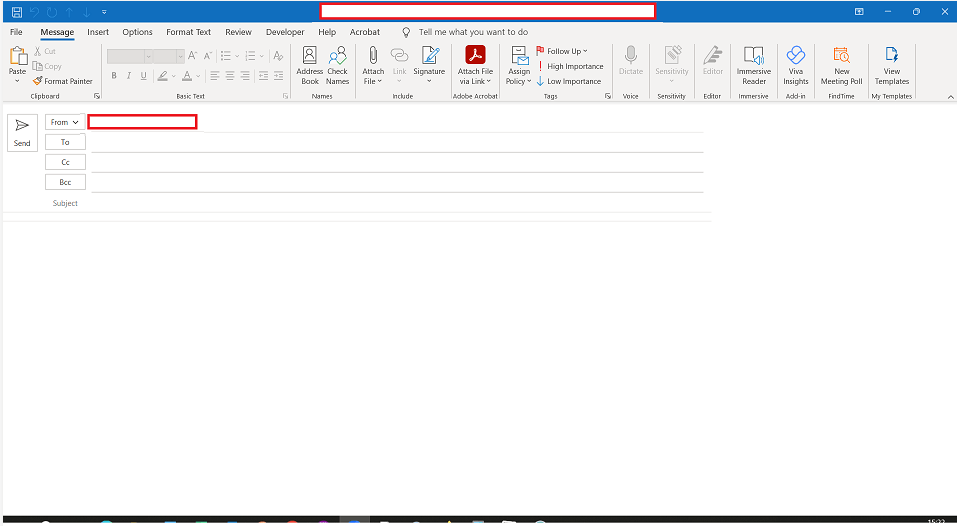Apply the font color swatch
The image size is (957, 526).
(x=187, y=76)
